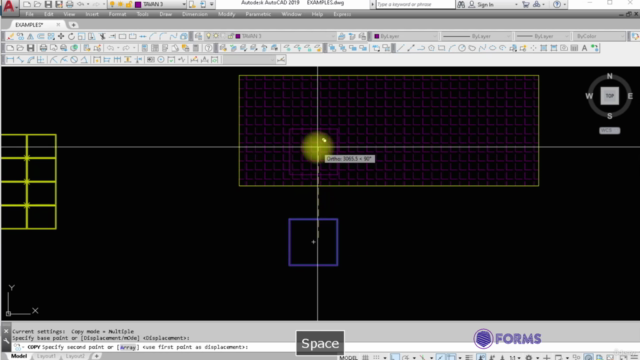The height and width of the screenshot is (360, 640).
Task: Select the Line tool in draw toolbar
Action: tap(401, 48)
